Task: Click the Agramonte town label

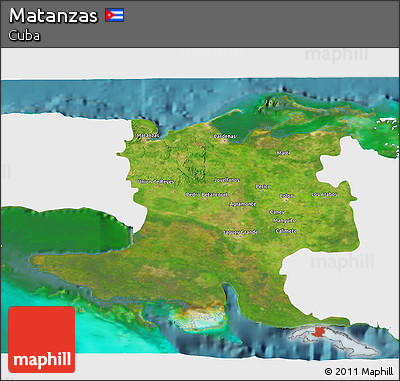Action: (x=243, y=204)
